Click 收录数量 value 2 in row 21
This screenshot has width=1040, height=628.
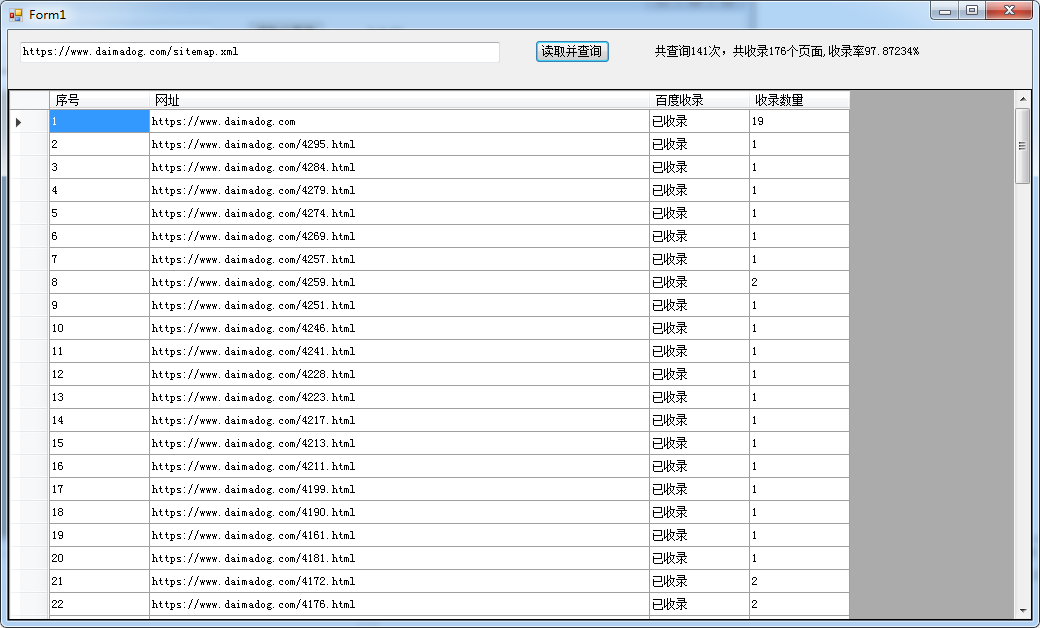799,581
